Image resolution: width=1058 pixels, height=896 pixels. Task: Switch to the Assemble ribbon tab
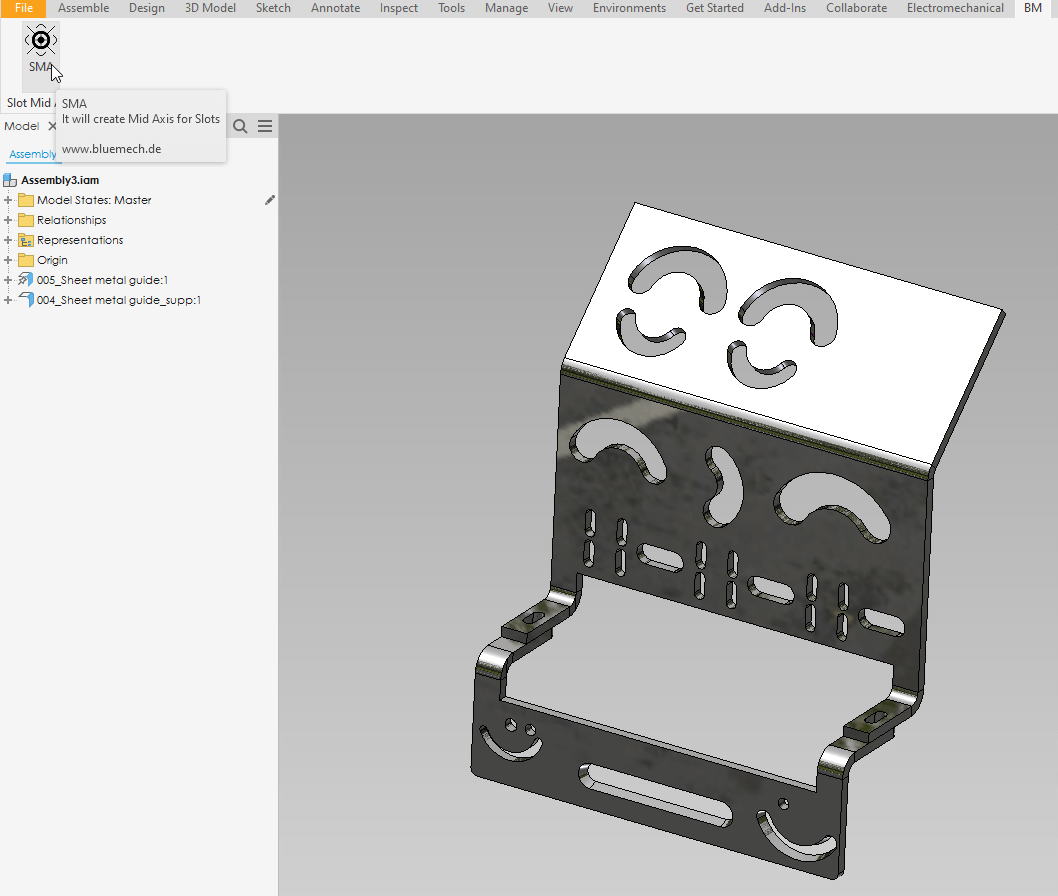(x=84, y=8)
